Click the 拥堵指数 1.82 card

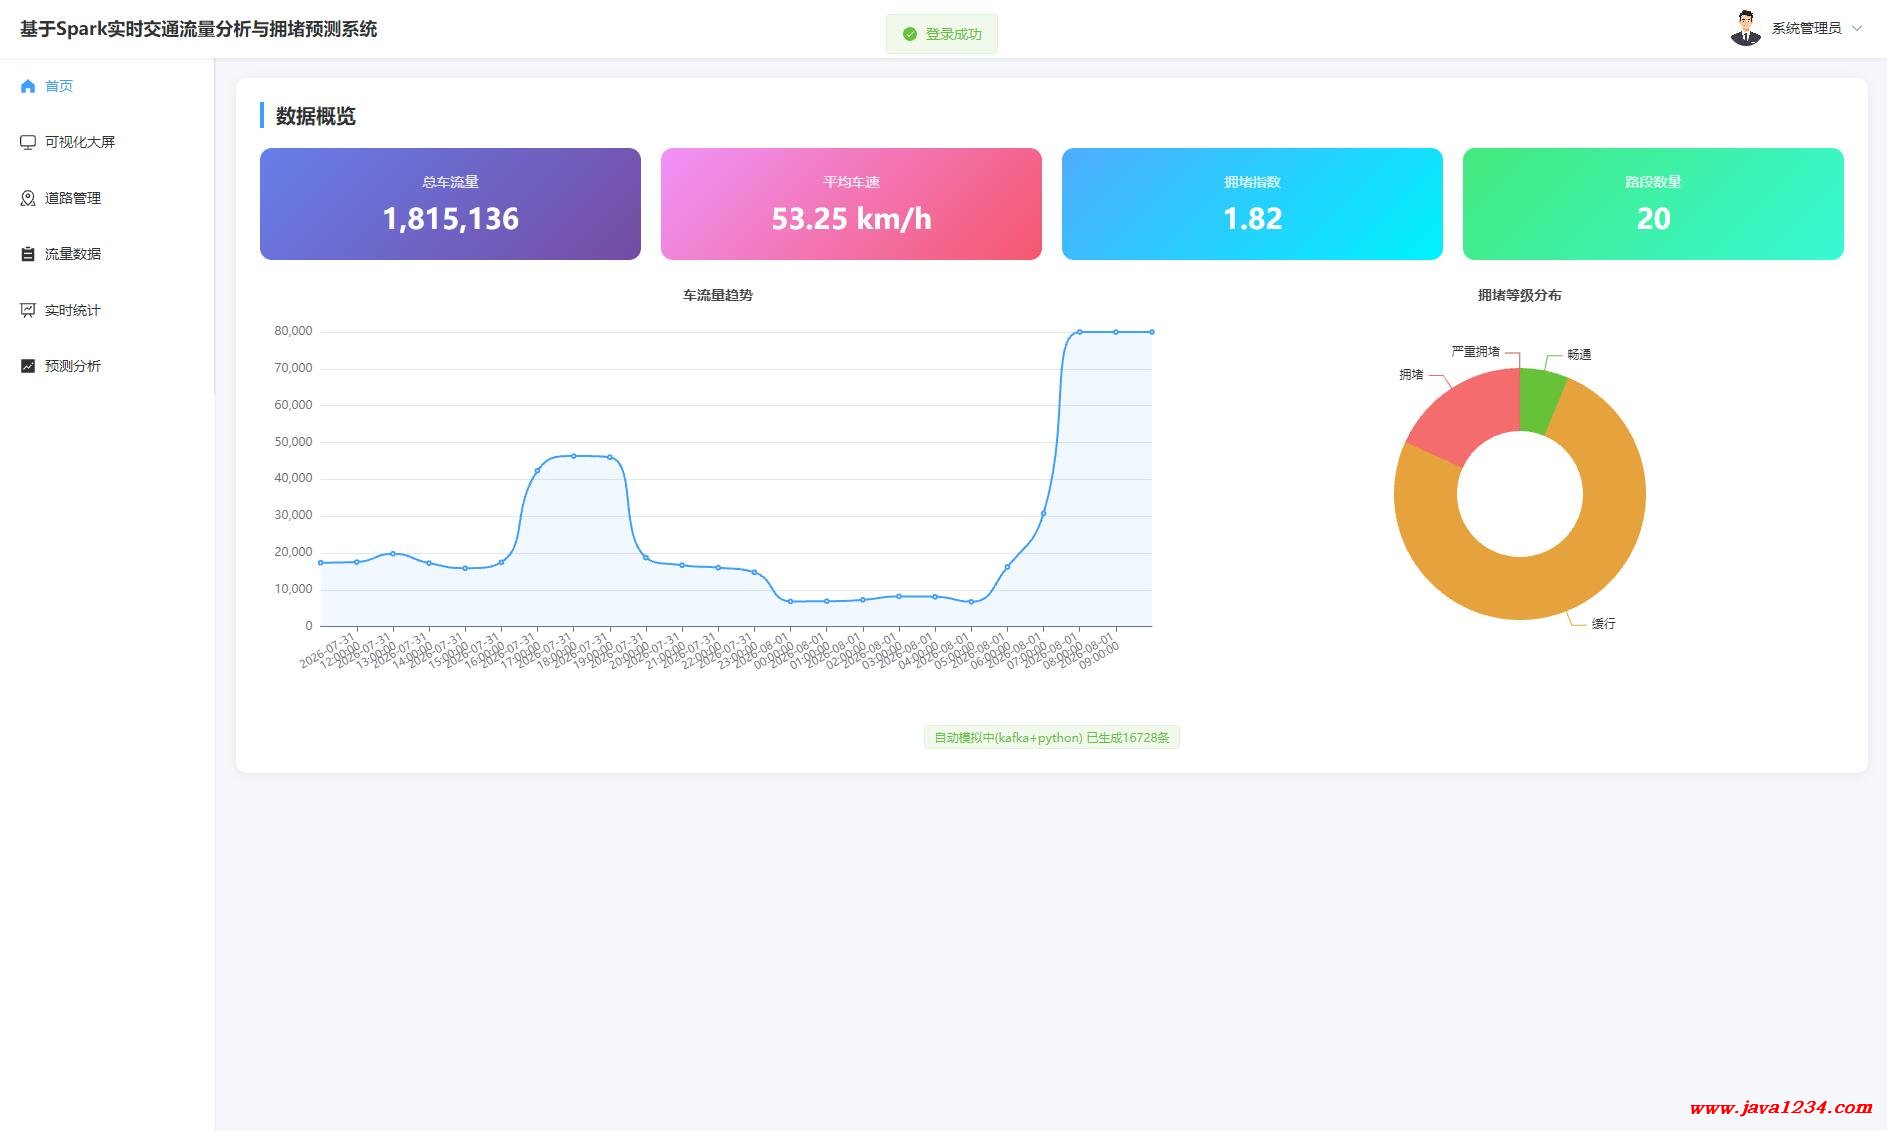tap(1252, 204)
